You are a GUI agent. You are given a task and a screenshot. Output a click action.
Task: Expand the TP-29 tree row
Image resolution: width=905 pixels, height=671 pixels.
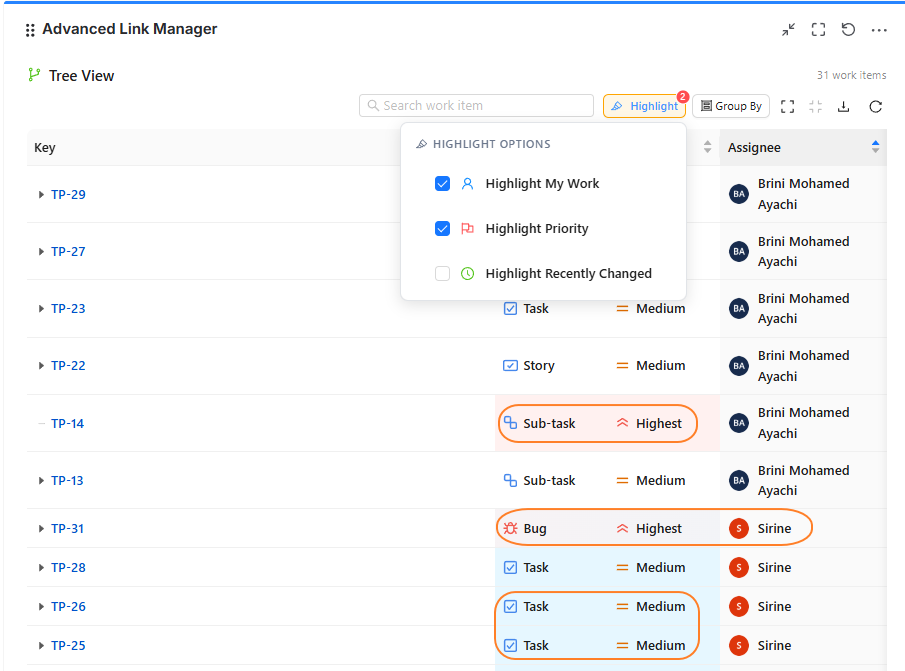(41, 195)
